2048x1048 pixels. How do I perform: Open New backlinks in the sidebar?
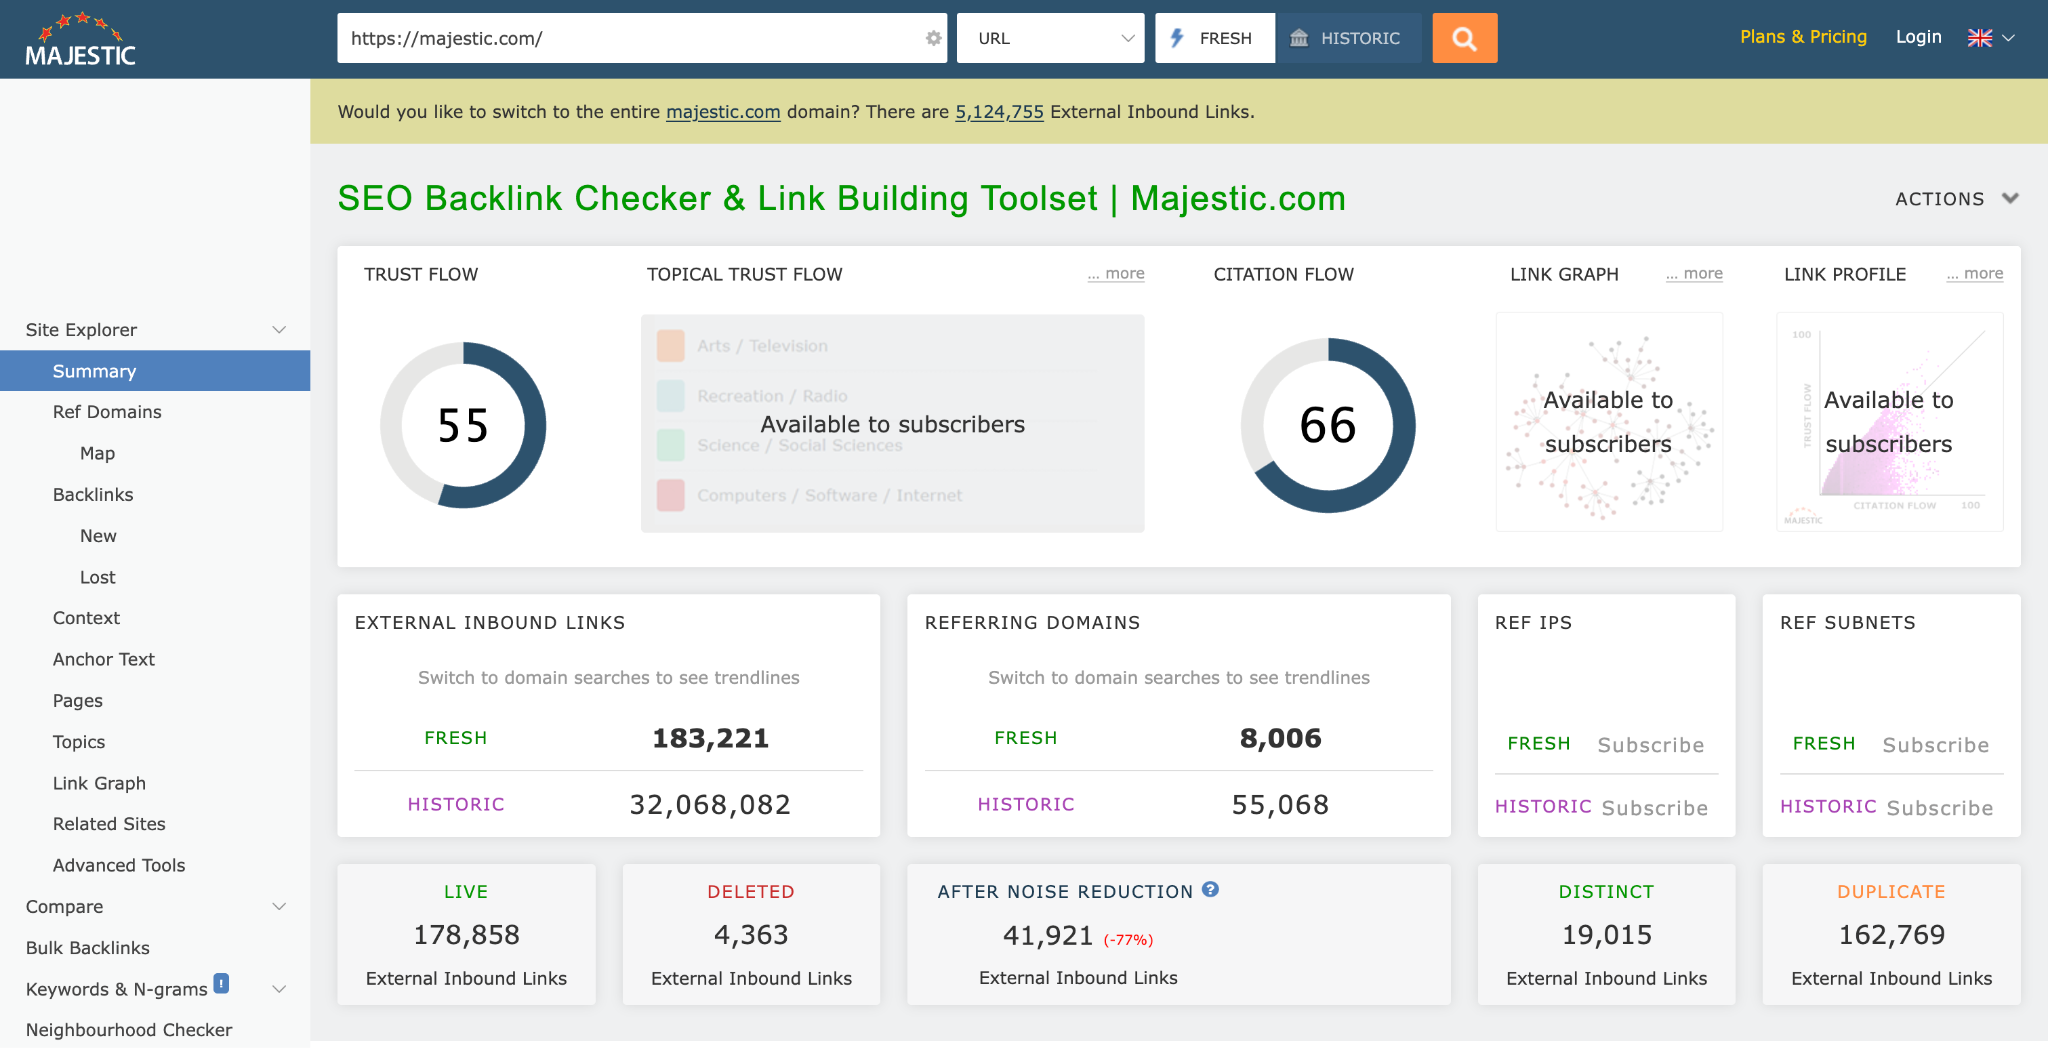tap(98, 536)
